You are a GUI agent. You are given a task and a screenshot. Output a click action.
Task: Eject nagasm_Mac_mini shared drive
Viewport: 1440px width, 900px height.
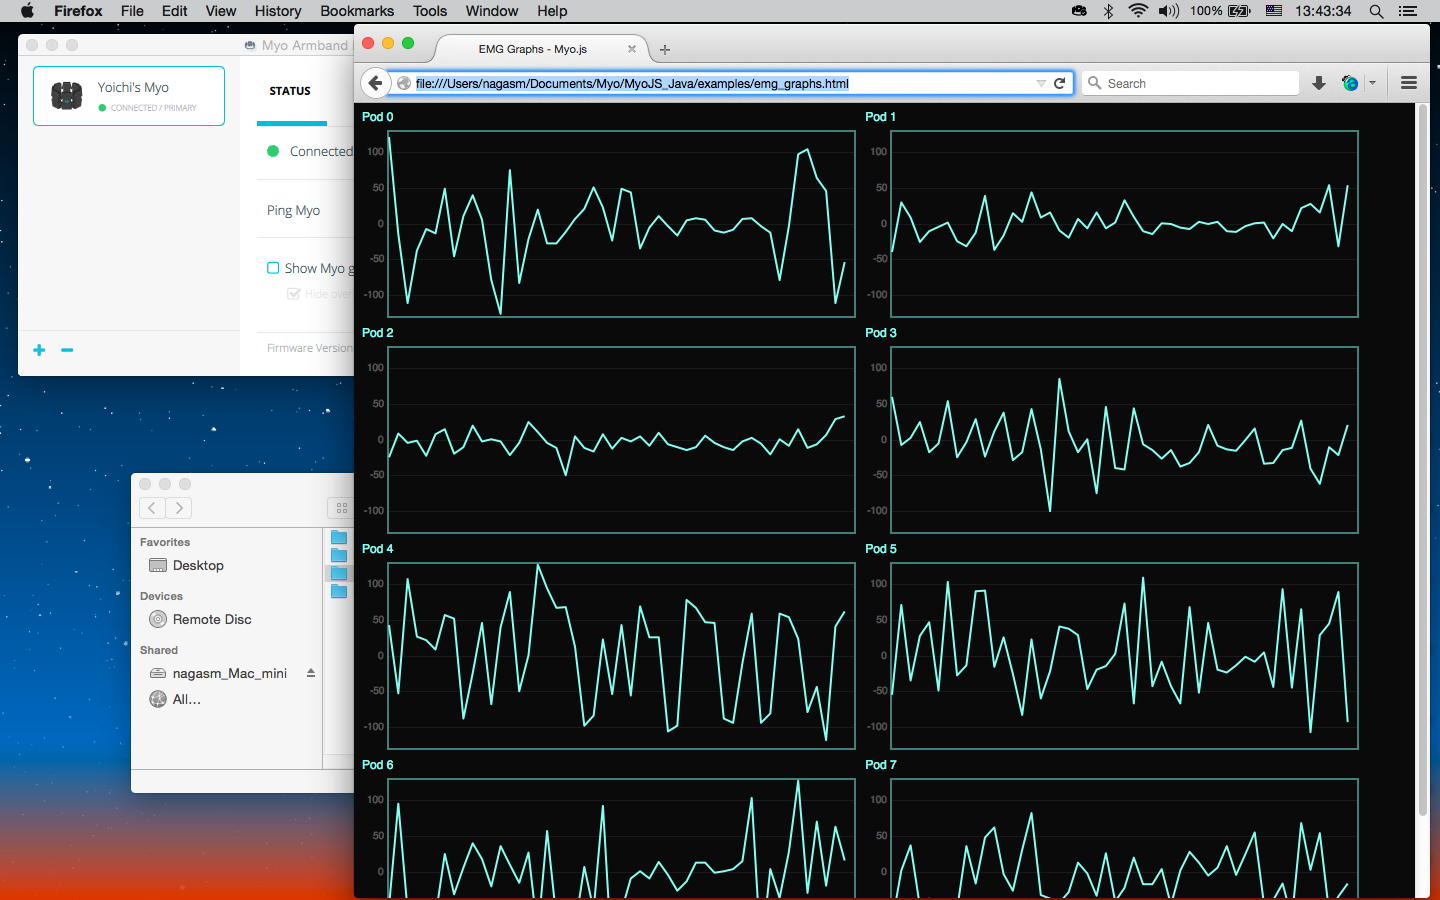click(x=311, y=673)
